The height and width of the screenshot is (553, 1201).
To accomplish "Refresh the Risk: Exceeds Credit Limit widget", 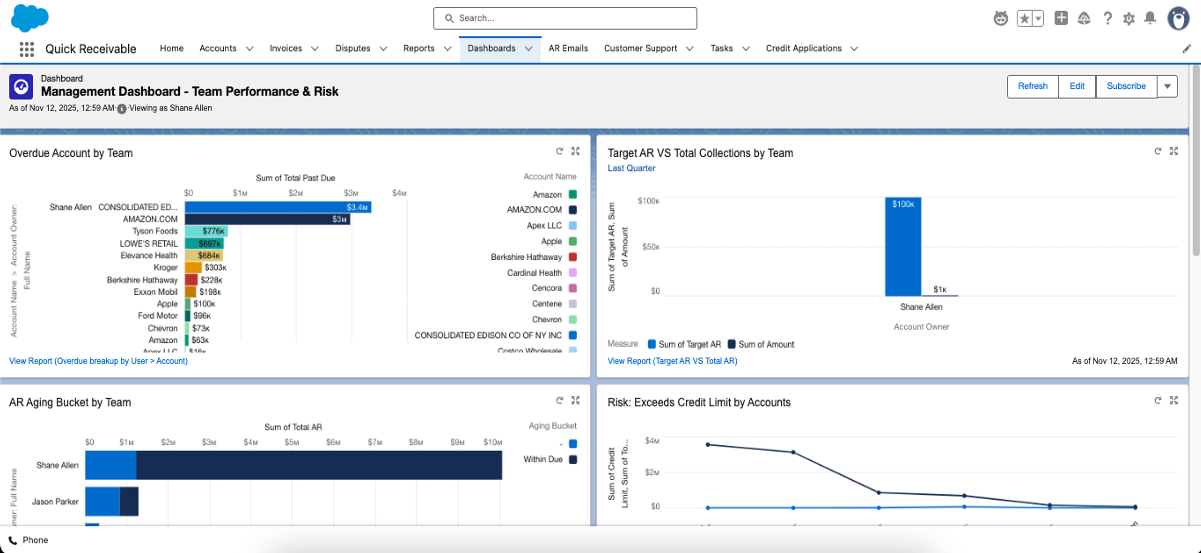I will 1158,400.
